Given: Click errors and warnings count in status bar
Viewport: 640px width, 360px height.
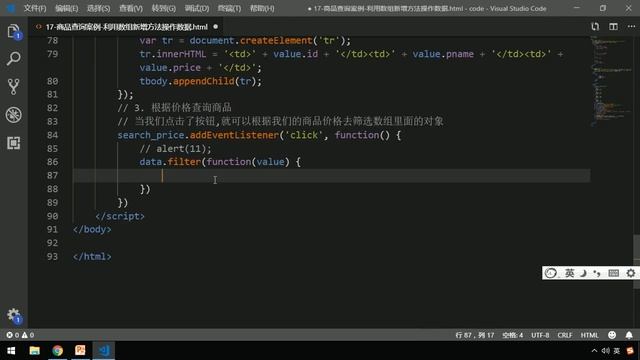Looking at the screenshot, I should pos(20,335).
